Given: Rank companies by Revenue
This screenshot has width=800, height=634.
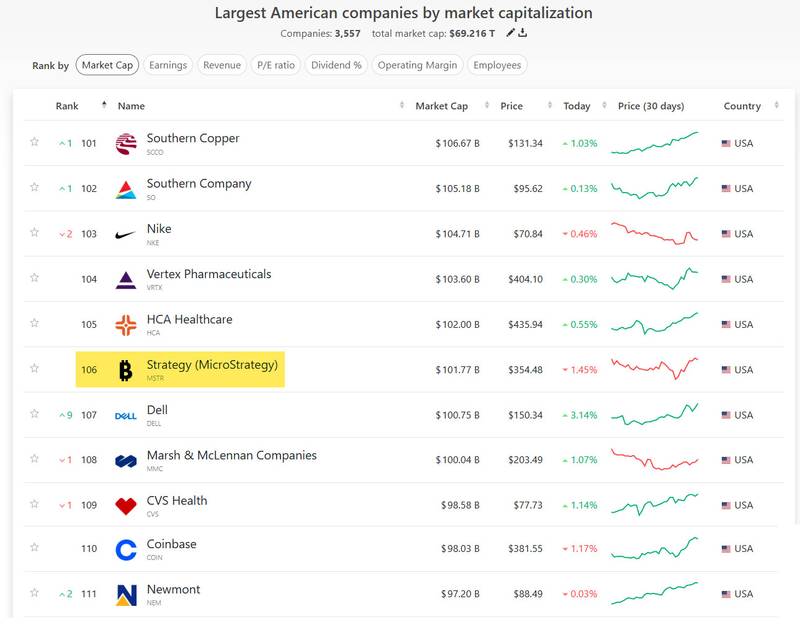Looking at the screenshot, I should tap(222, 65).
